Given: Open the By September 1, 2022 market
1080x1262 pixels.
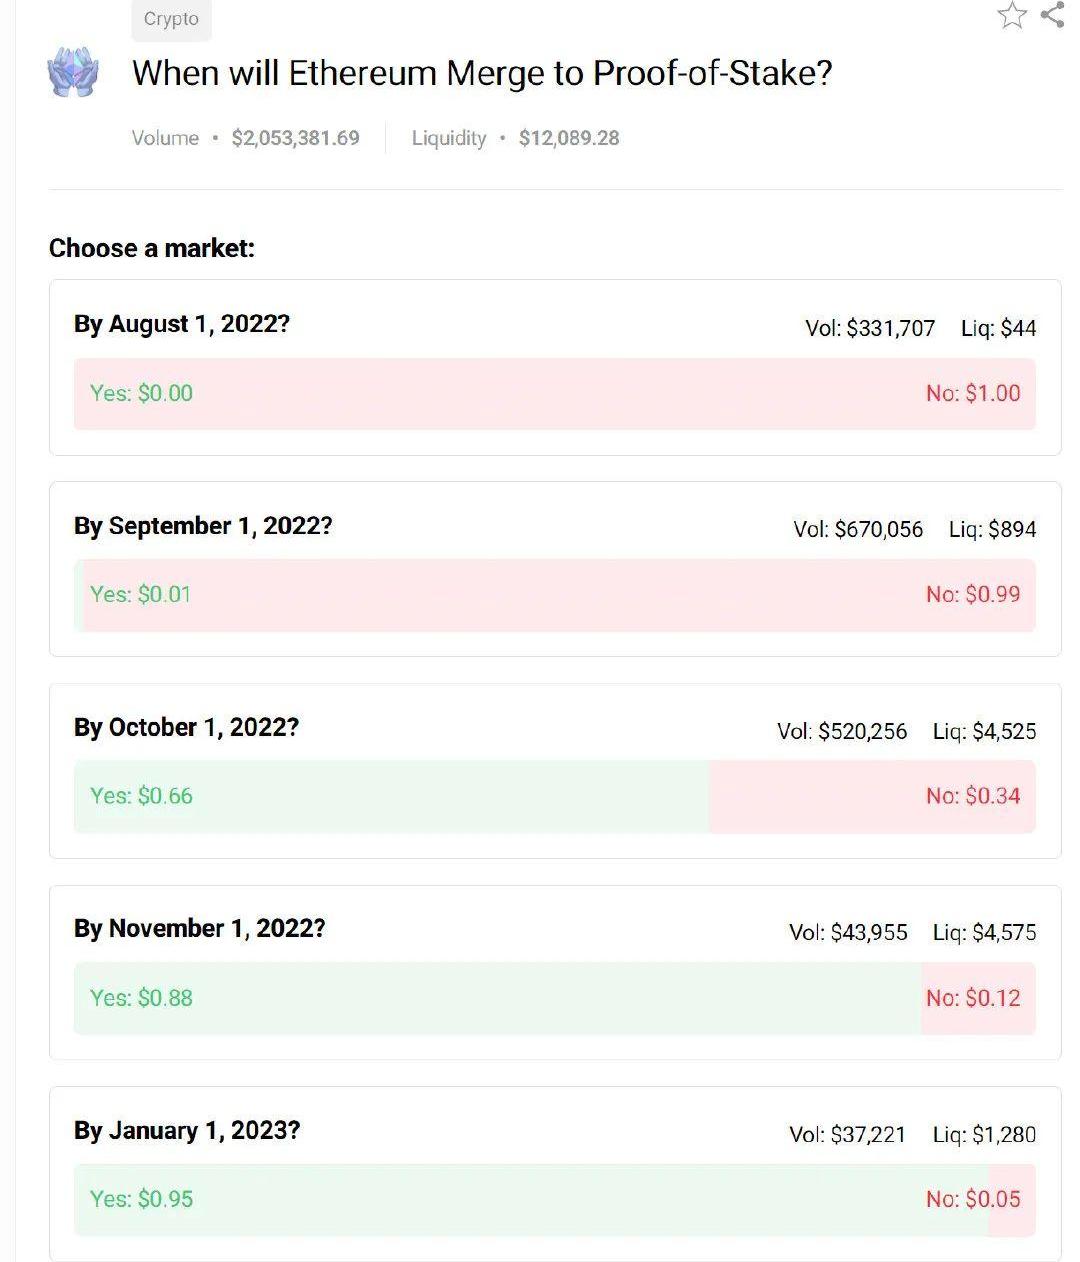Looking at the screenshot, I should pos(203,526).
